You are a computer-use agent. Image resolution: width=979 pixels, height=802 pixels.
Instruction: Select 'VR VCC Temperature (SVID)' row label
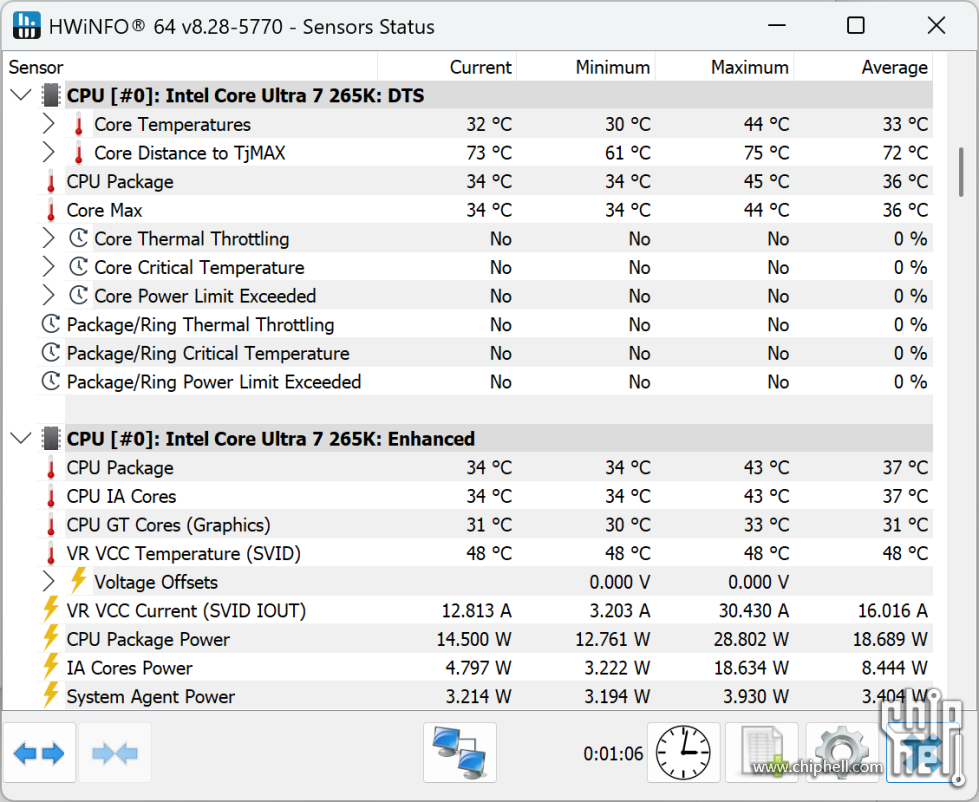click(x=184, y=554)
